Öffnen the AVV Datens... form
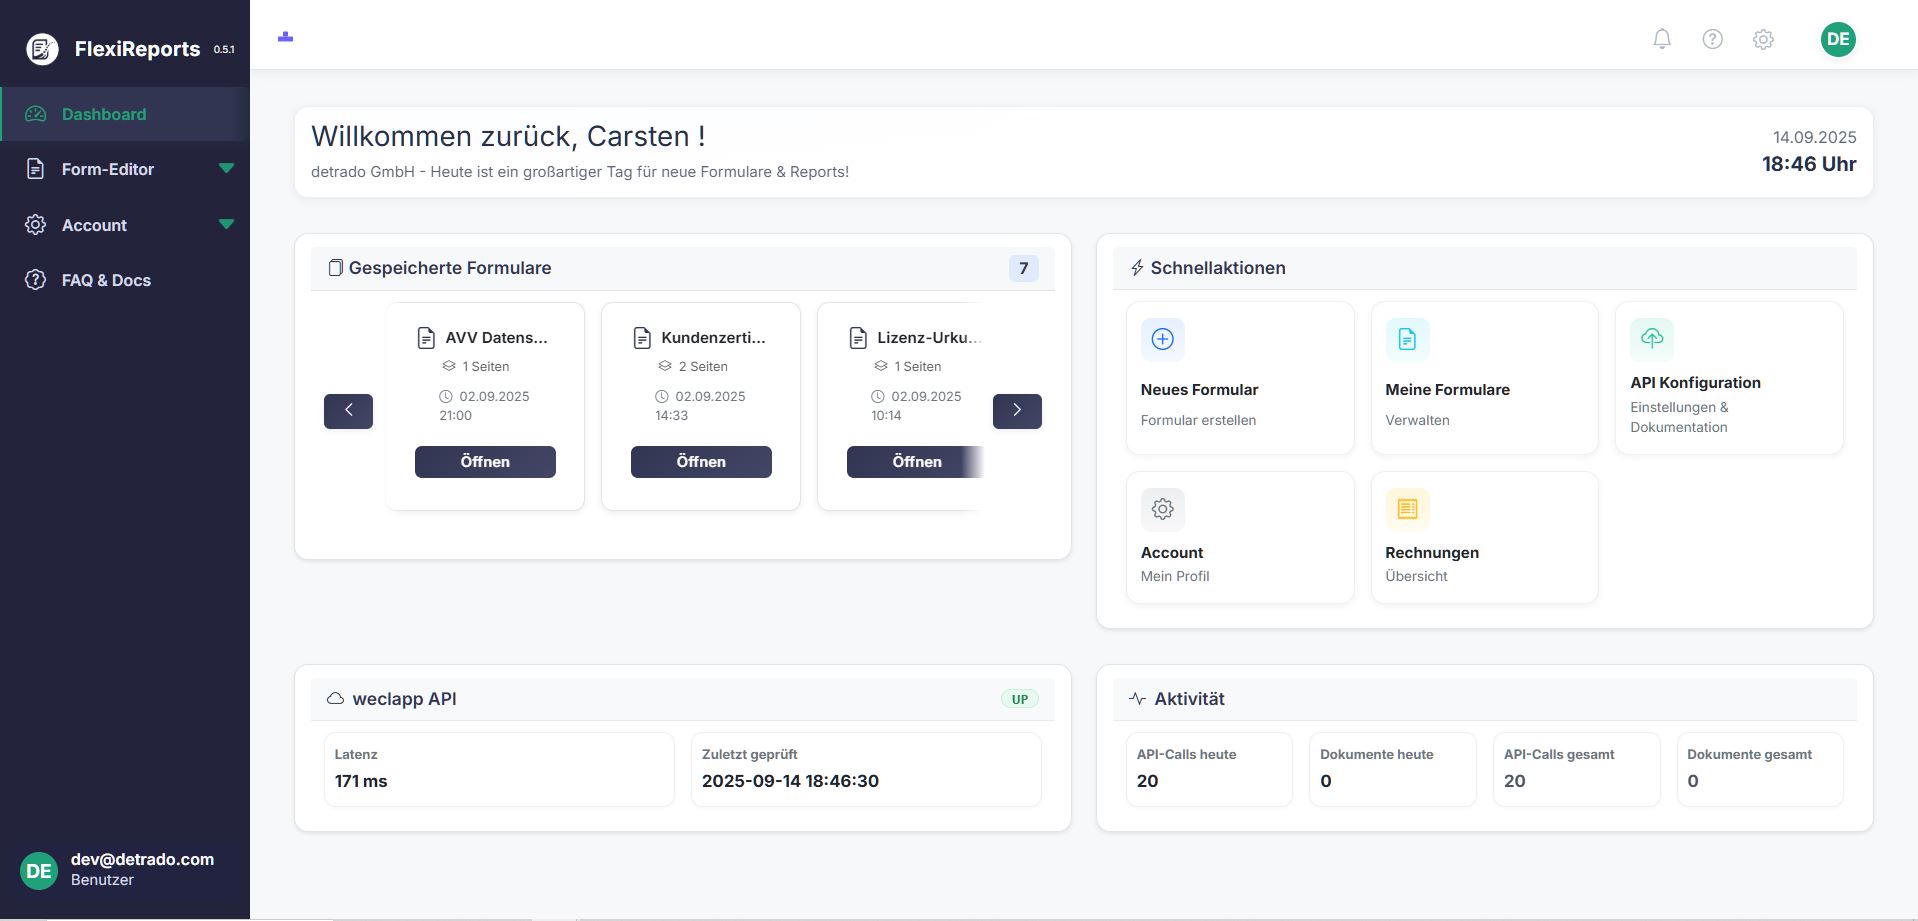Viewport: 1918px width, 921px height. coord(485,461)
